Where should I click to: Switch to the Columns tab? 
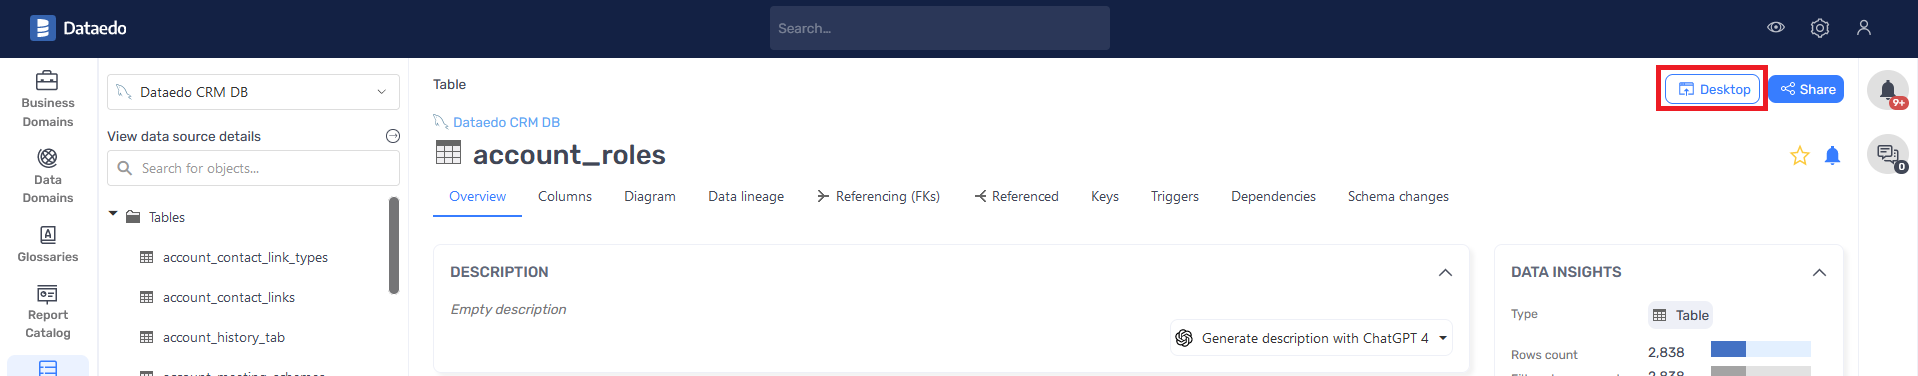pyautogui.click(x=565, y=196)
